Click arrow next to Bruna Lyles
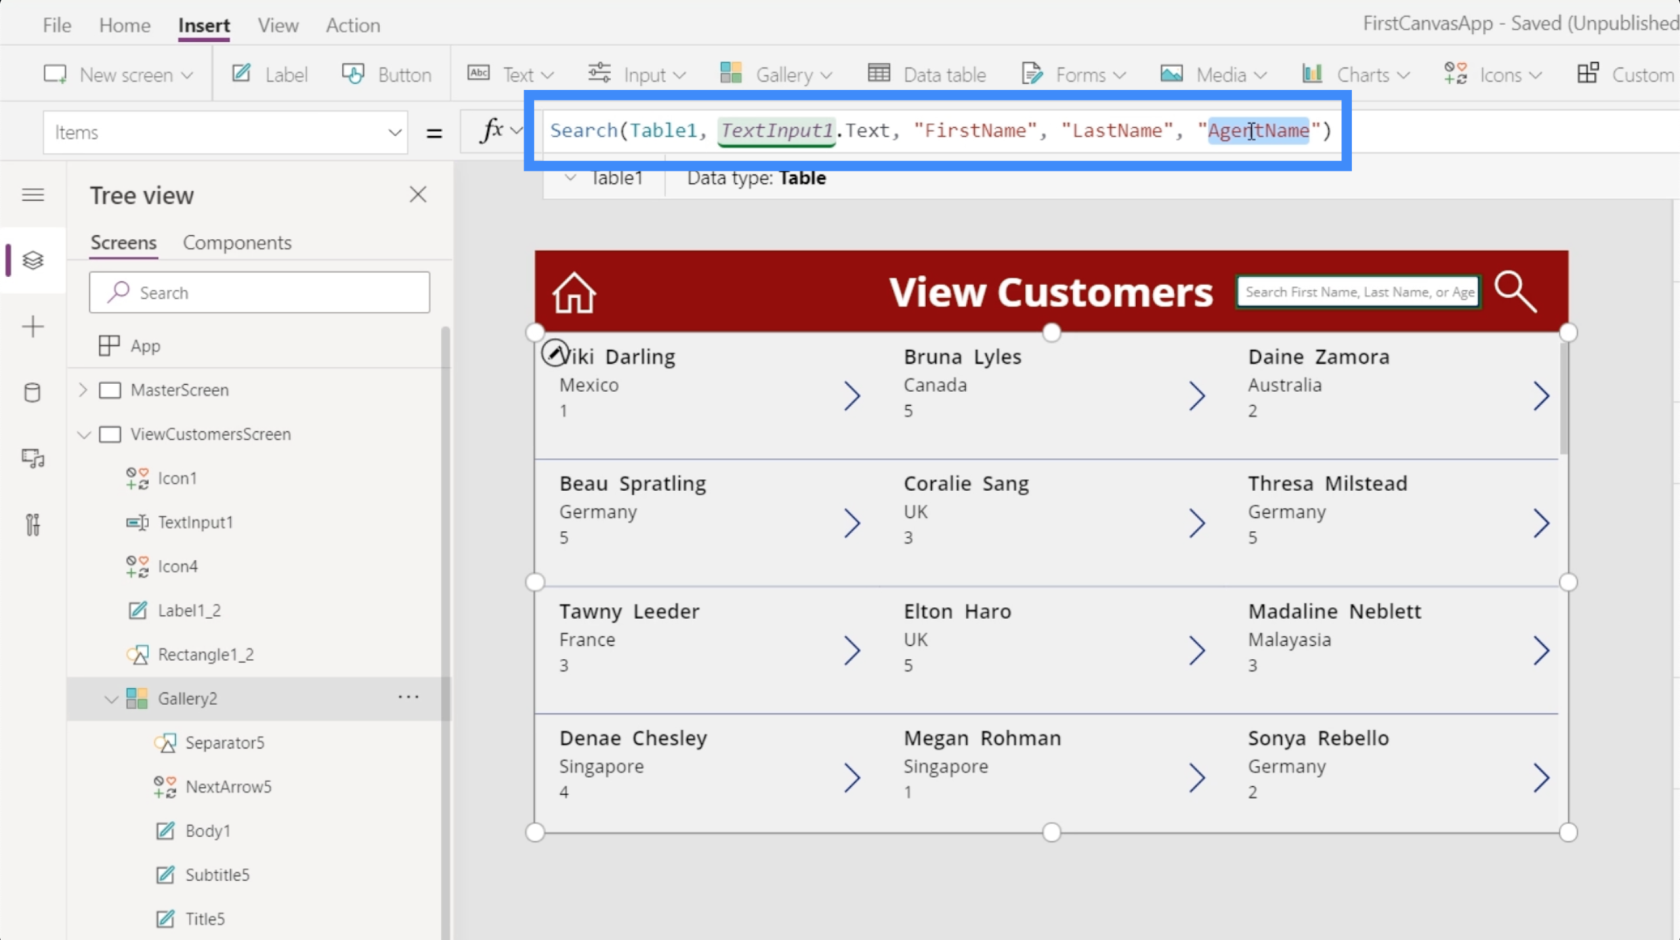This screenshot has height=940, width=1680. (x=1197, y=396)
